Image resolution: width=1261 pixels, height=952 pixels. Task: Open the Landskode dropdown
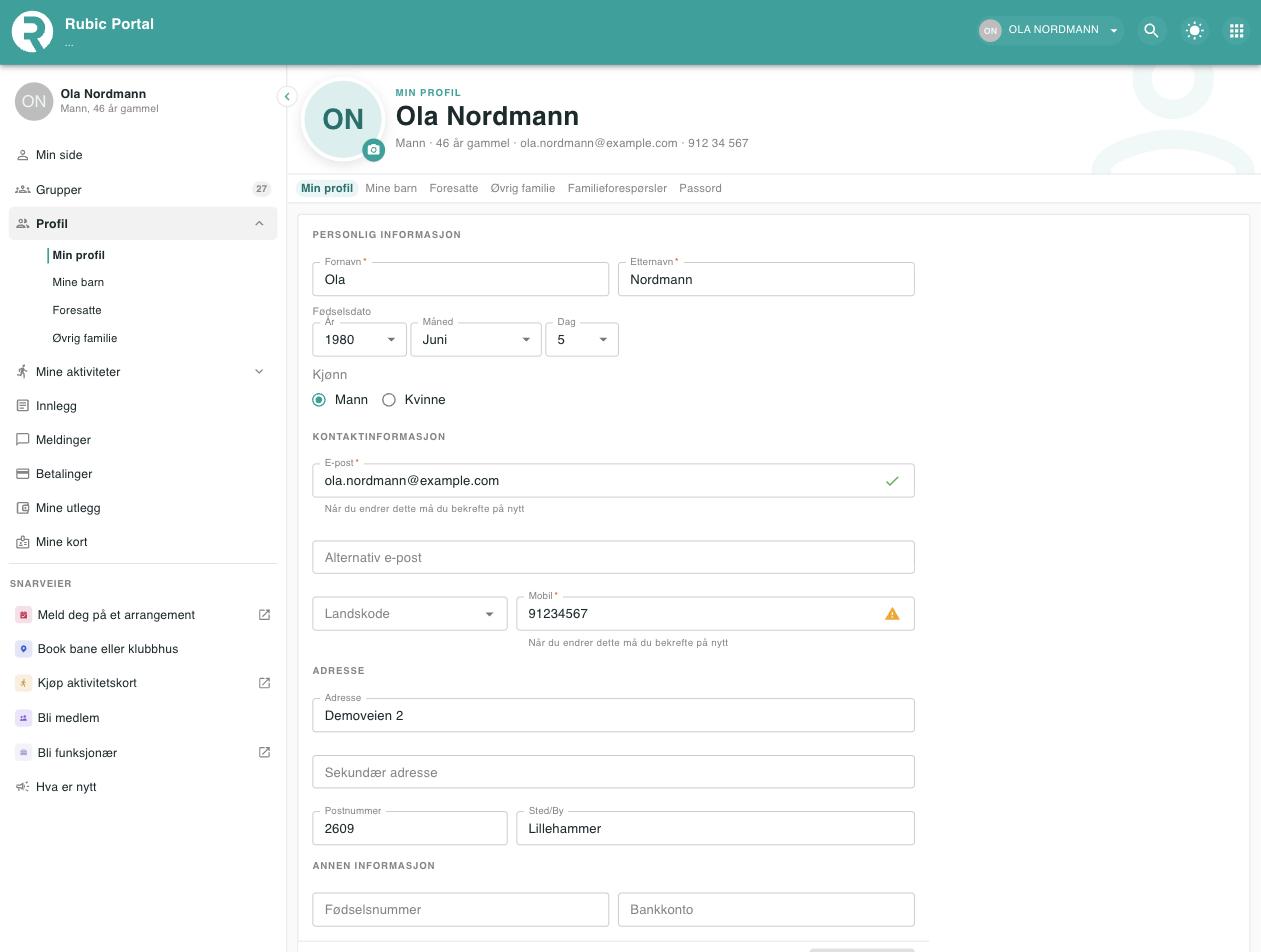410,614
